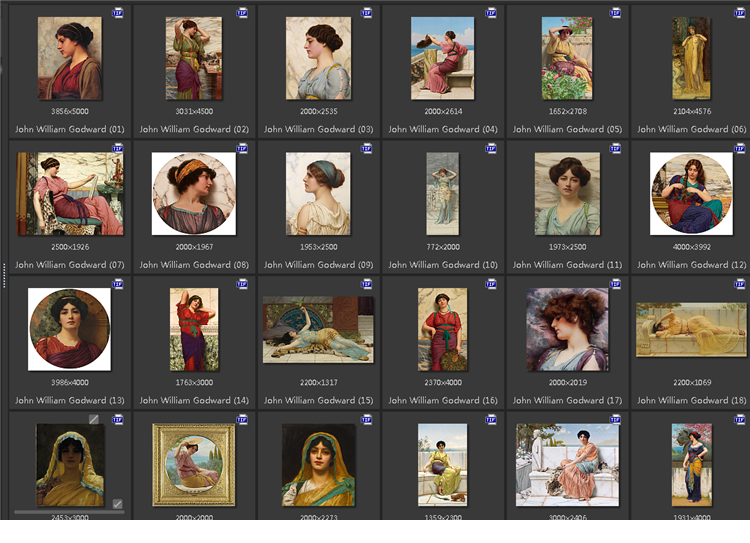
Task: Select the John William Godward (17) thumbnail
Action: 567,329
